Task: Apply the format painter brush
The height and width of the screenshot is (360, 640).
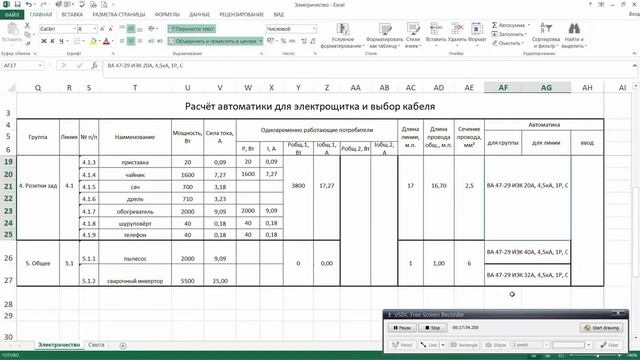Action: (27, 42)
